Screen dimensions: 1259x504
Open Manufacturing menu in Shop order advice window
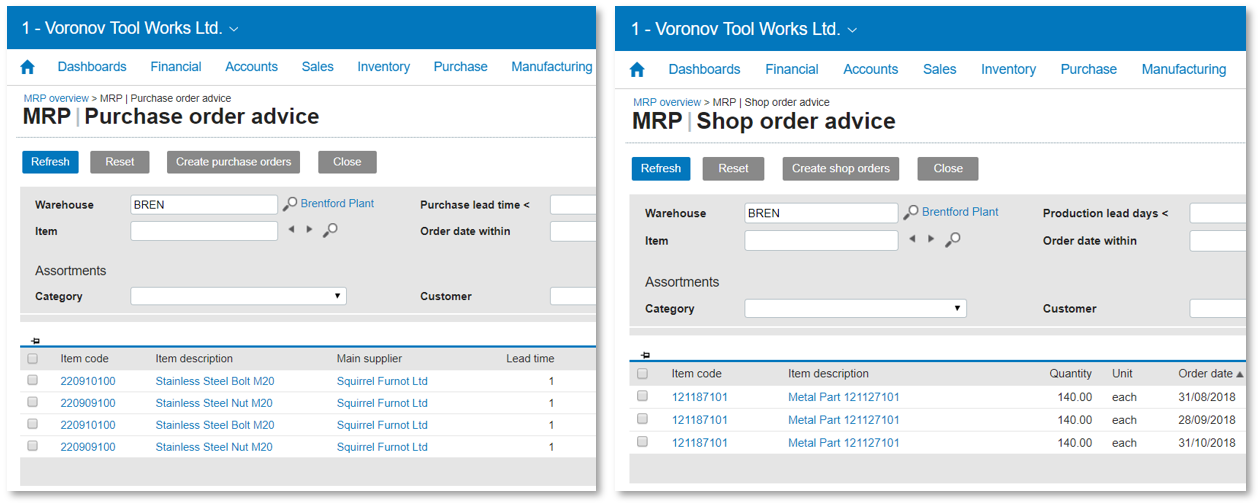click(1183, 70)
